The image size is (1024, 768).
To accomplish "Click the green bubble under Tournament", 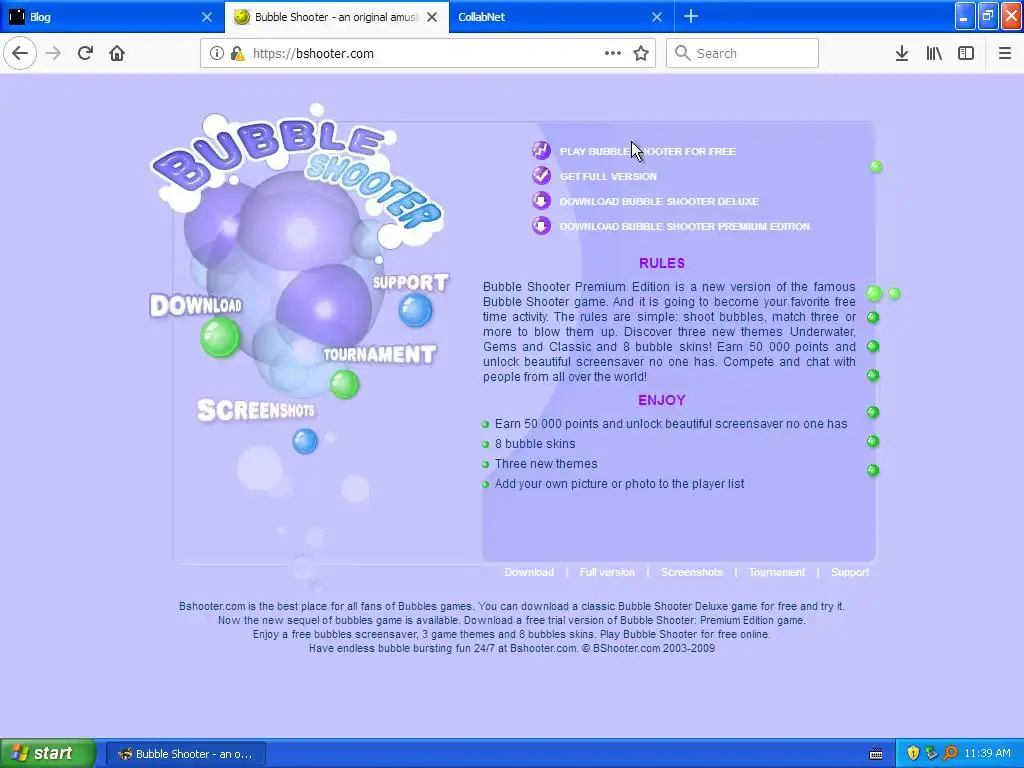I will coord(344,385).
